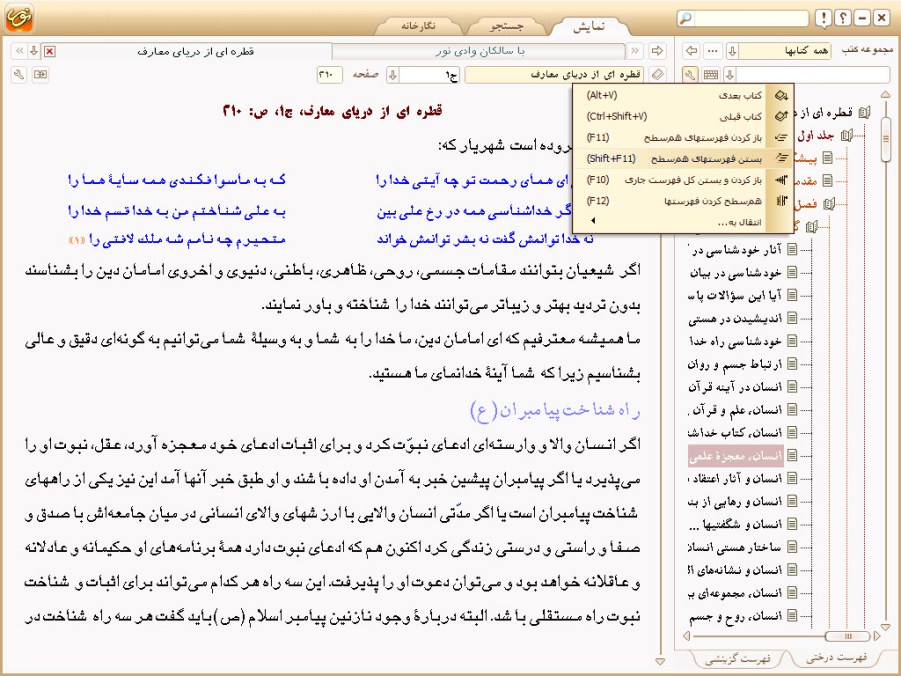Click the top search input field
This screenshot has width=901, height=676.
coord(750,18)
